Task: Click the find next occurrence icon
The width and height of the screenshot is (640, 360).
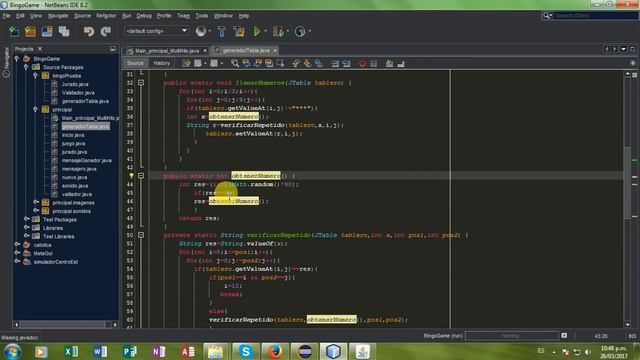Action: coord(258,63)
